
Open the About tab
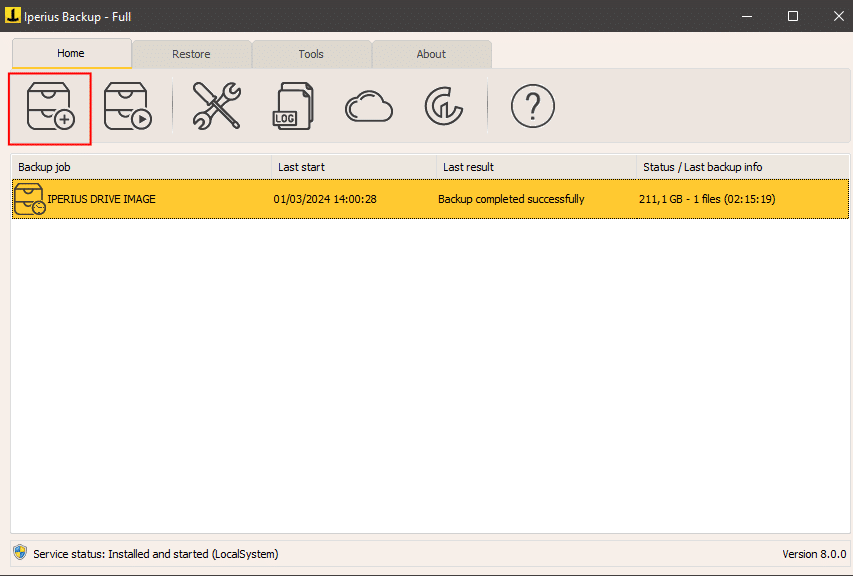pyautogui.click(x=431, y=54)
